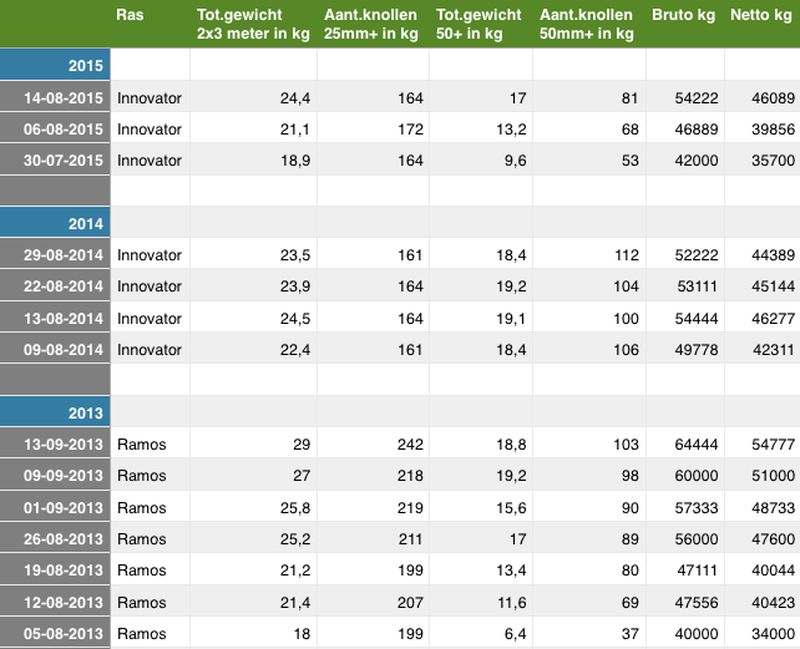800x649 pixels.
Task: Click the Ramos cell for 05-08-2013
Action: pos(142,633)
